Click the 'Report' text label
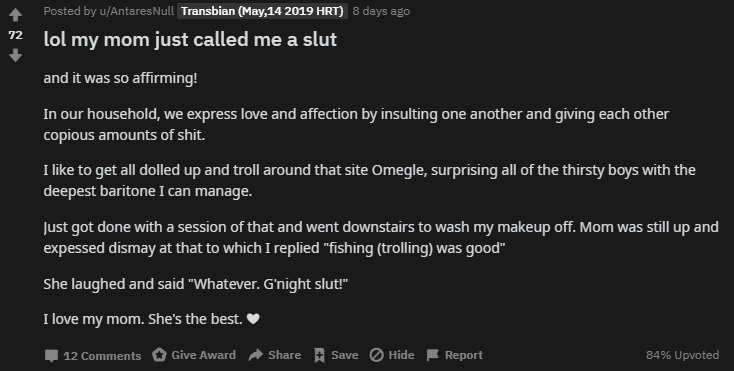This screenshot has height=371, width=734. pyautogui.click(x=463, y=355)
